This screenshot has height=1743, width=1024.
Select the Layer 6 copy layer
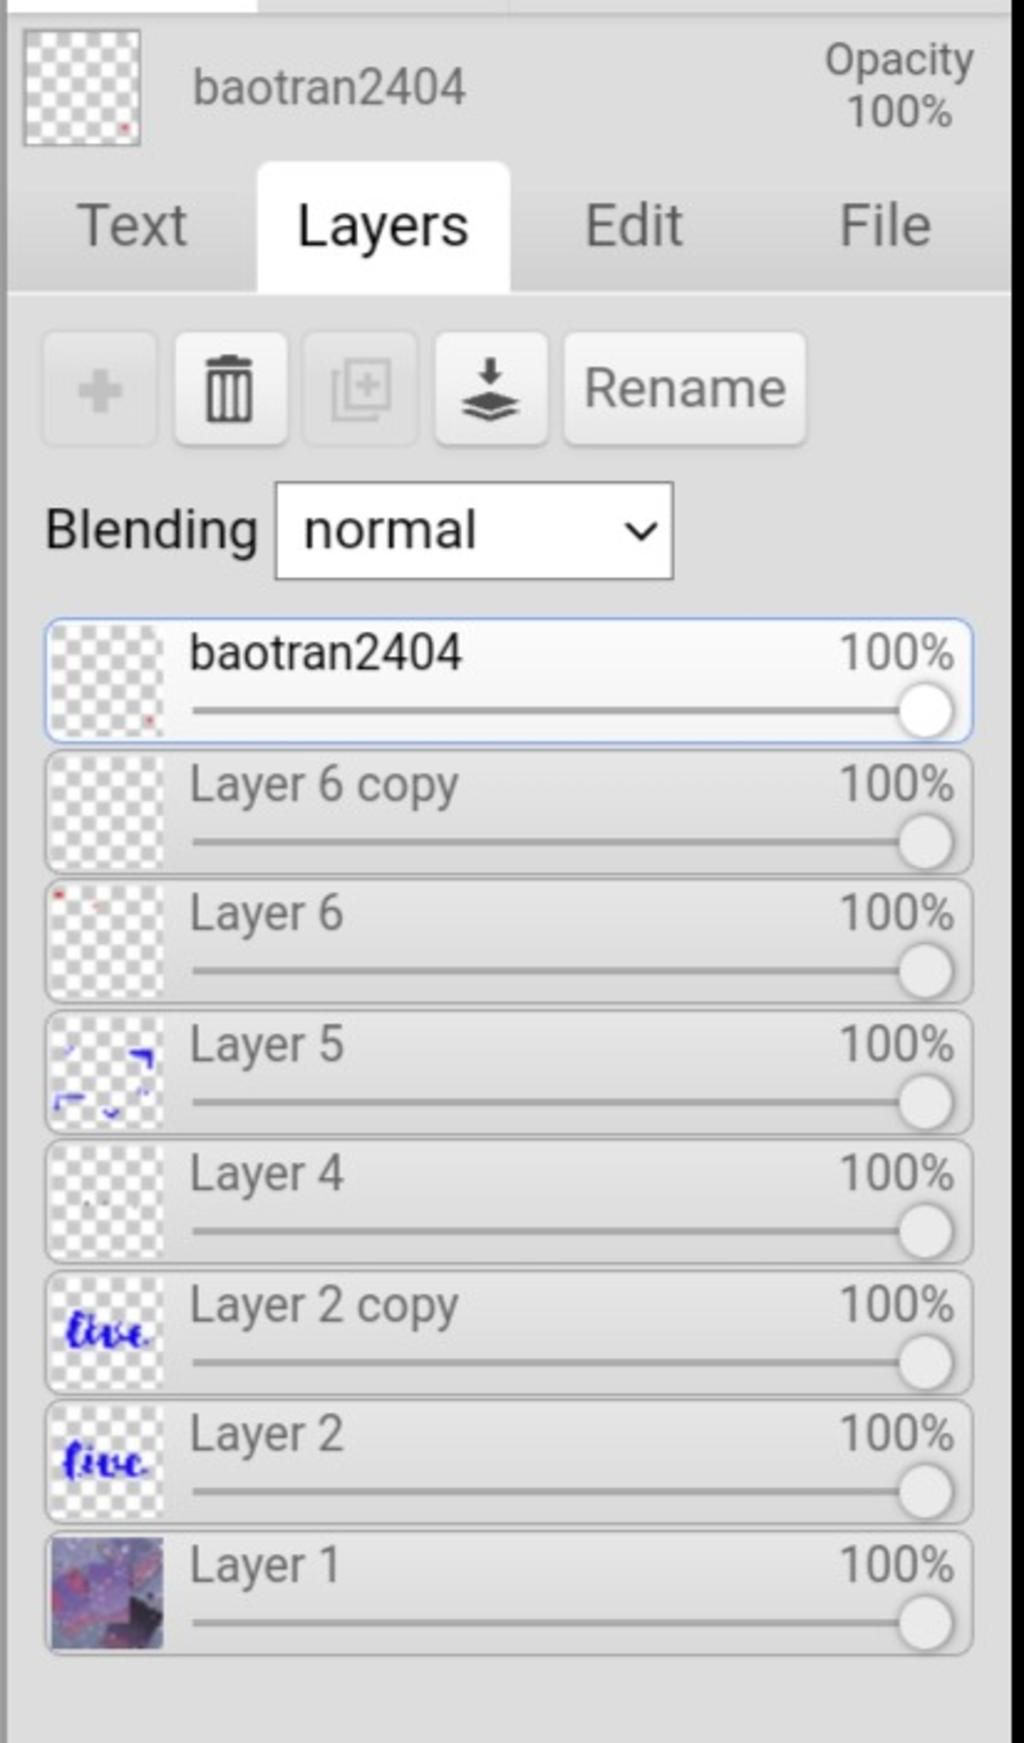500,786
